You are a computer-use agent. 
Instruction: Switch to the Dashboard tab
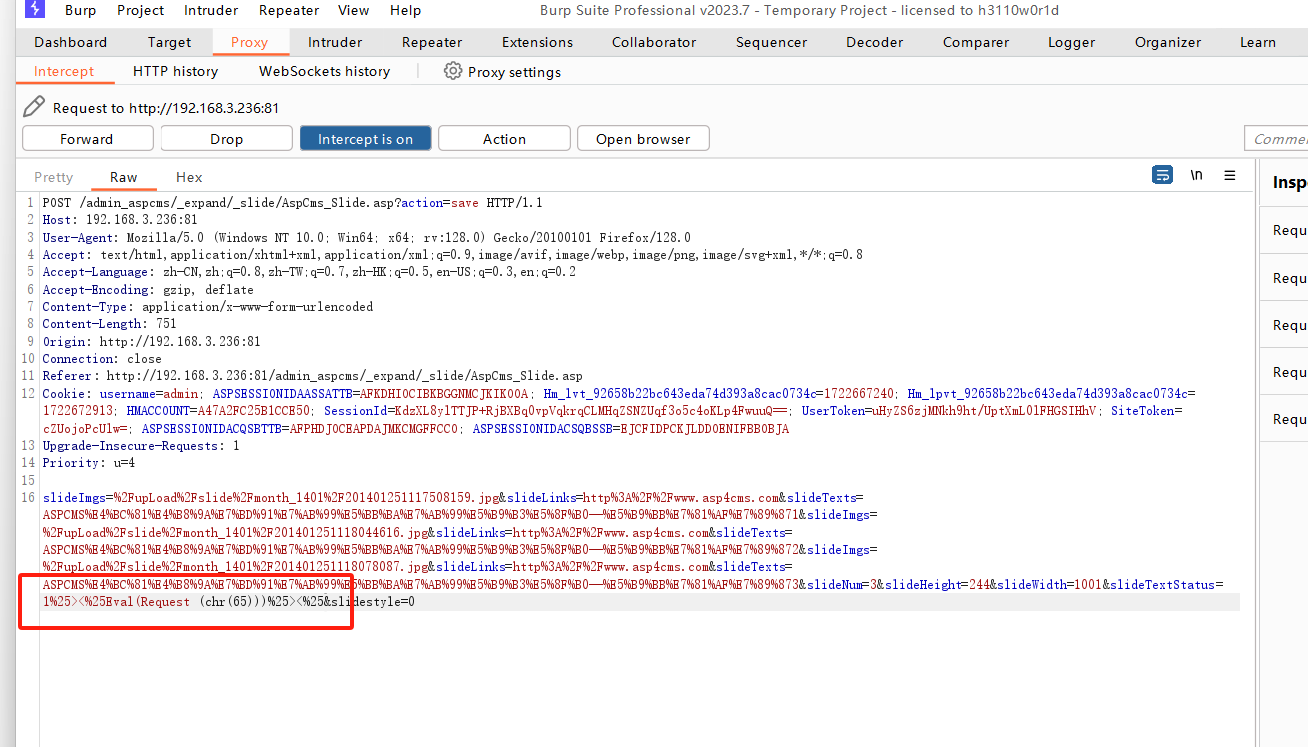point(71,42)
